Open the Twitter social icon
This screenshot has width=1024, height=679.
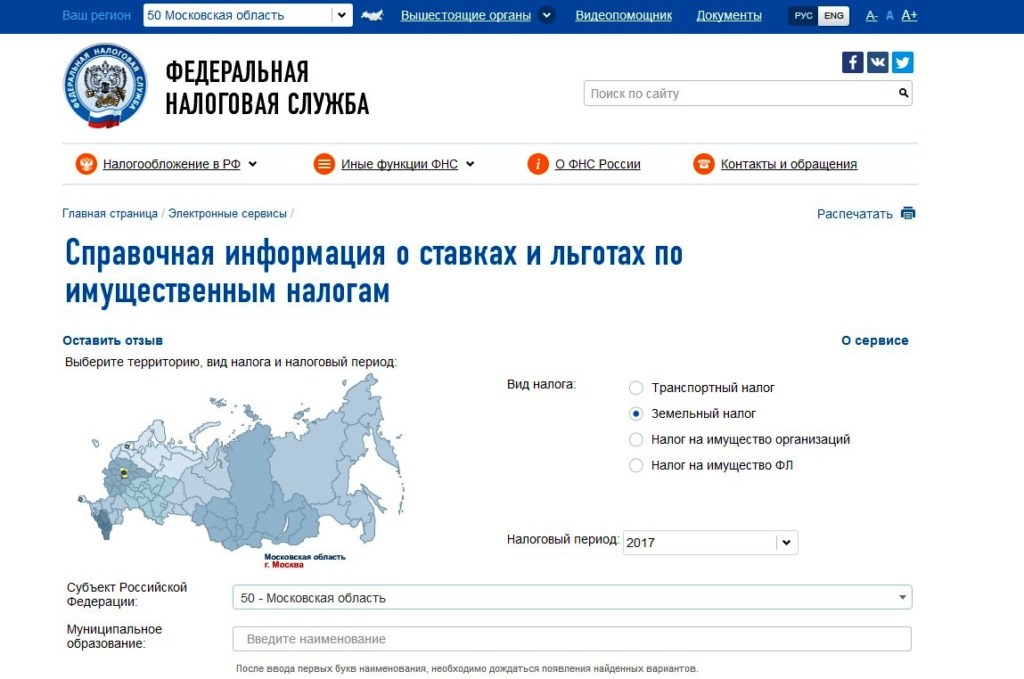(902, 62)
